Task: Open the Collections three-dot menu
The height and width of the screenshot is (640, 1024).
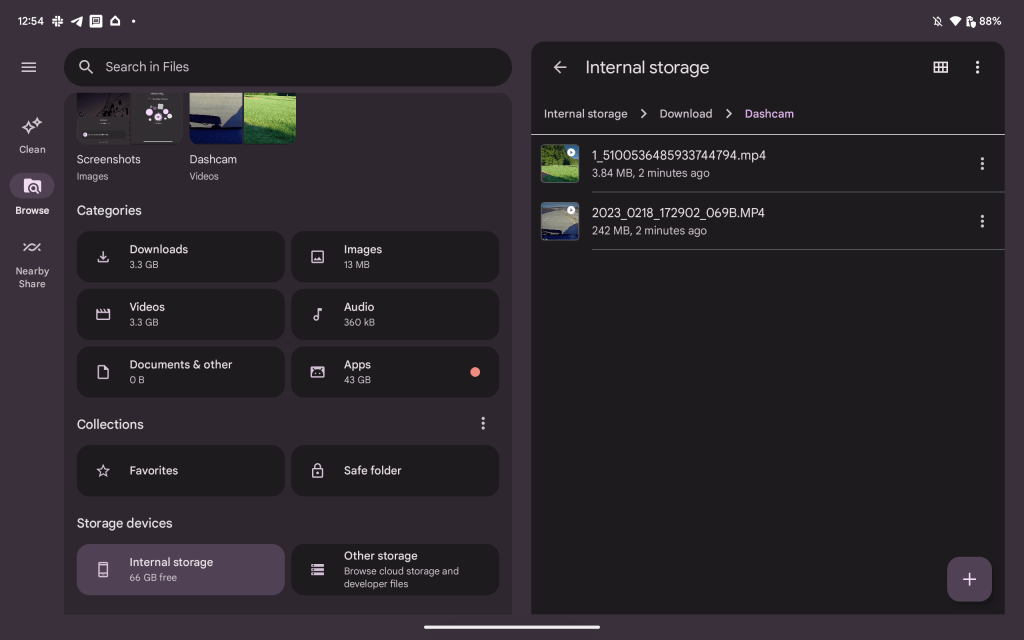Action: pyautogui.click(x=483, y=424)
